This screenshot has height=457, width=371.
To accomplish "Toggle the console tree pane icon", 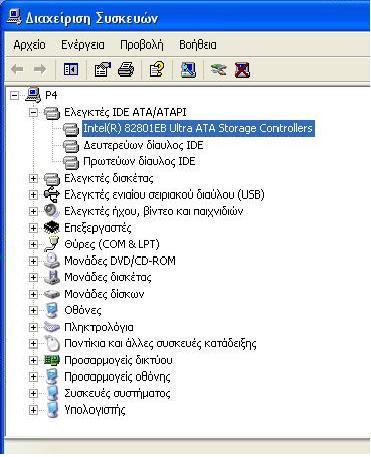I will (71, 69).
